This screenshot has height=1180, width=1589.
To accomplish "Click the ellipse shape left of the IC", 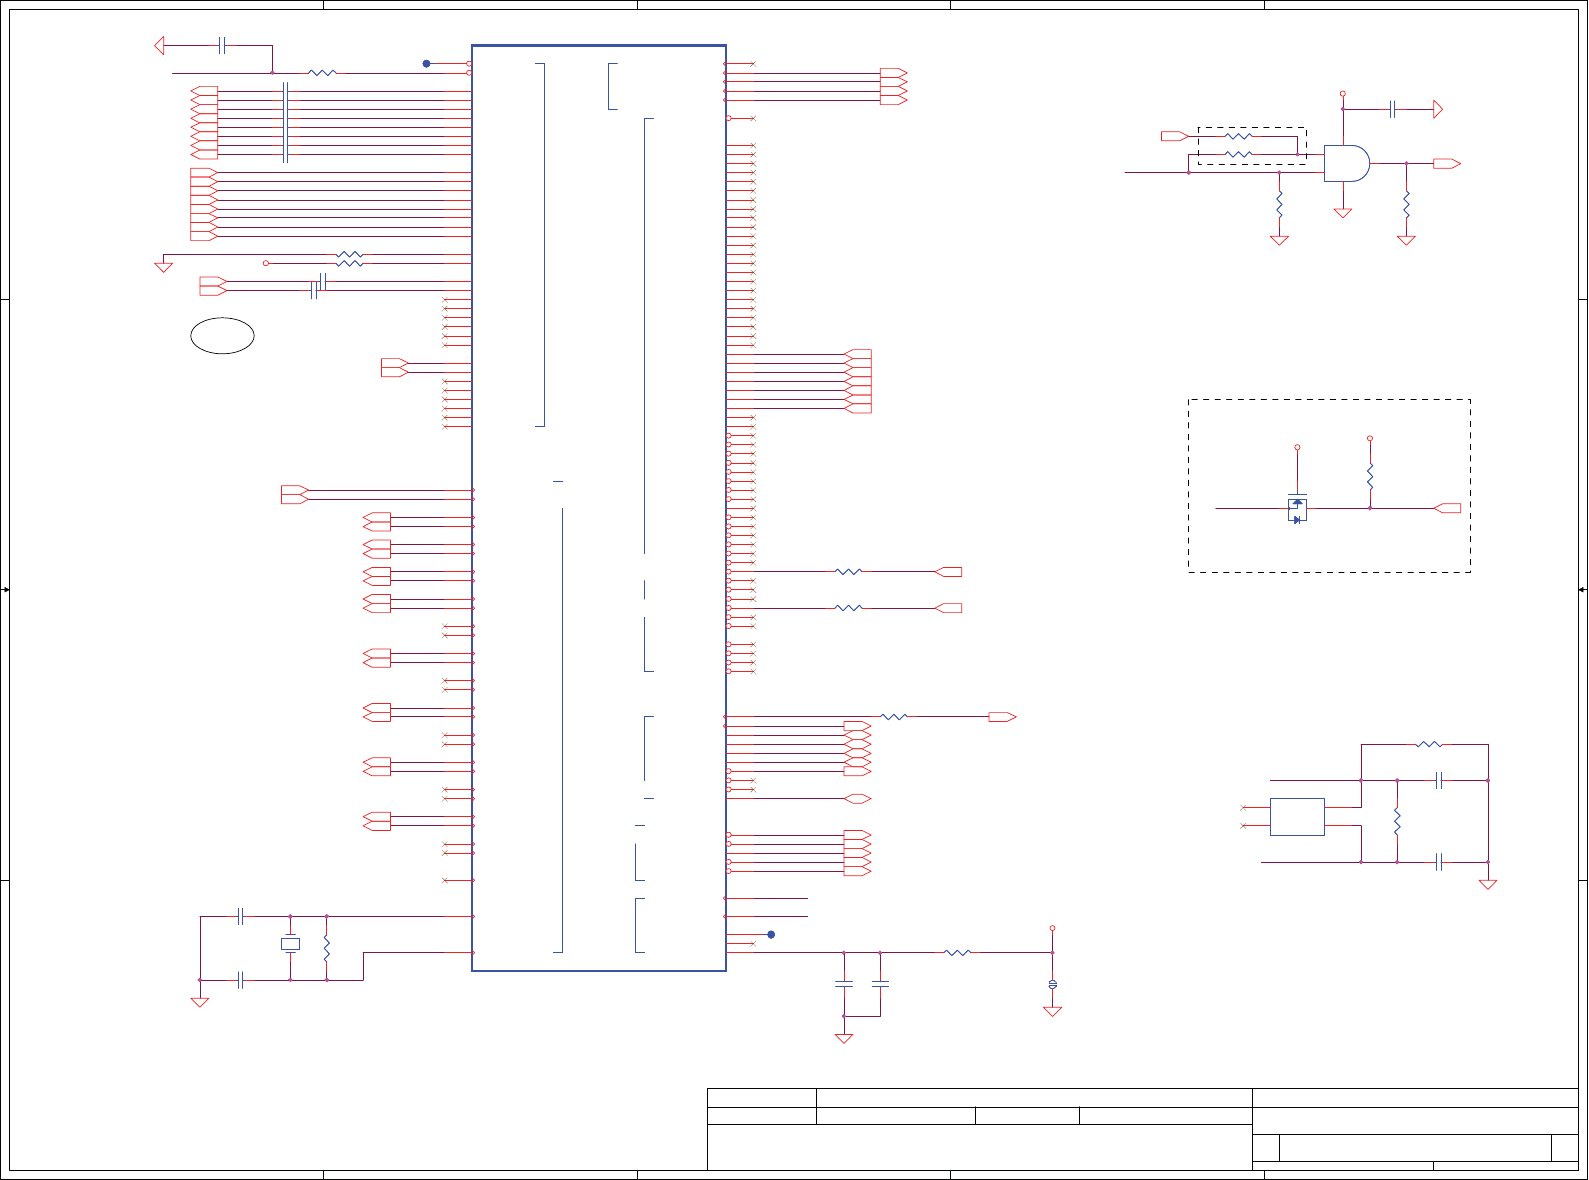I will [222, 336].
